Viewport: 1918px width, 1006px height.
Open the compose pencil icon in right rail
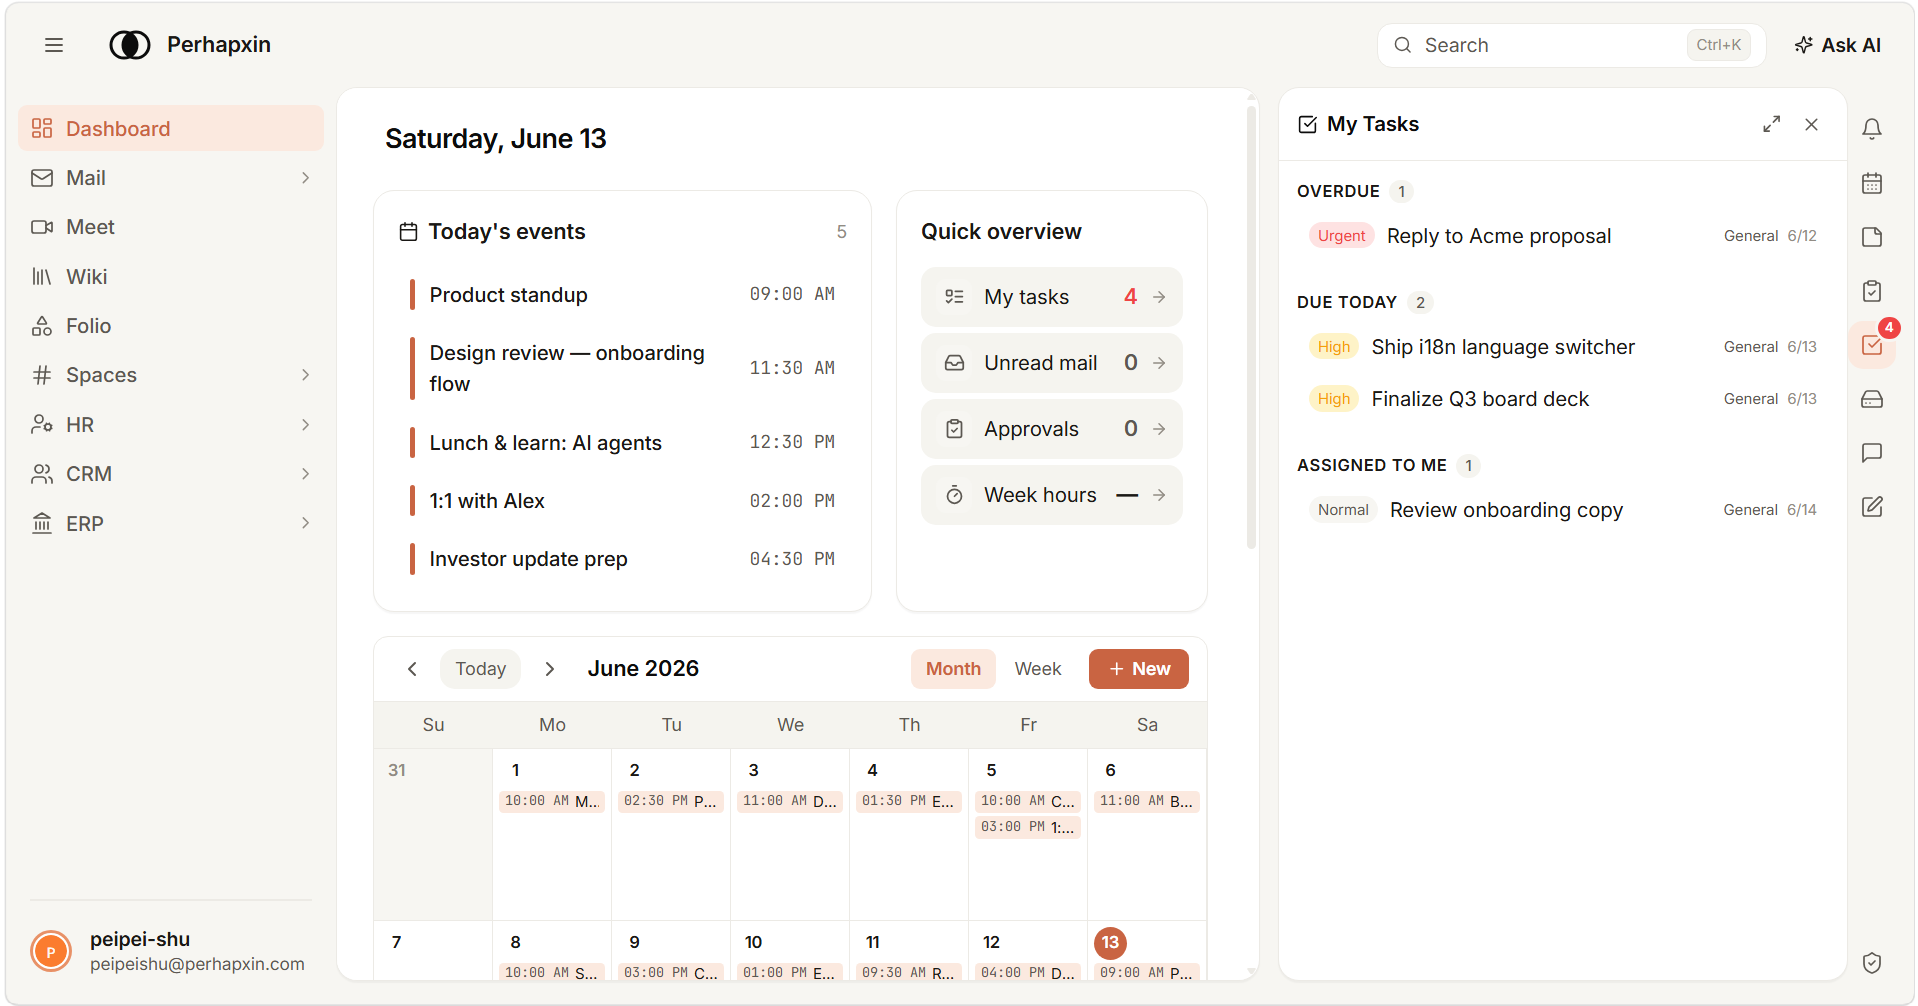[1872, 507]
